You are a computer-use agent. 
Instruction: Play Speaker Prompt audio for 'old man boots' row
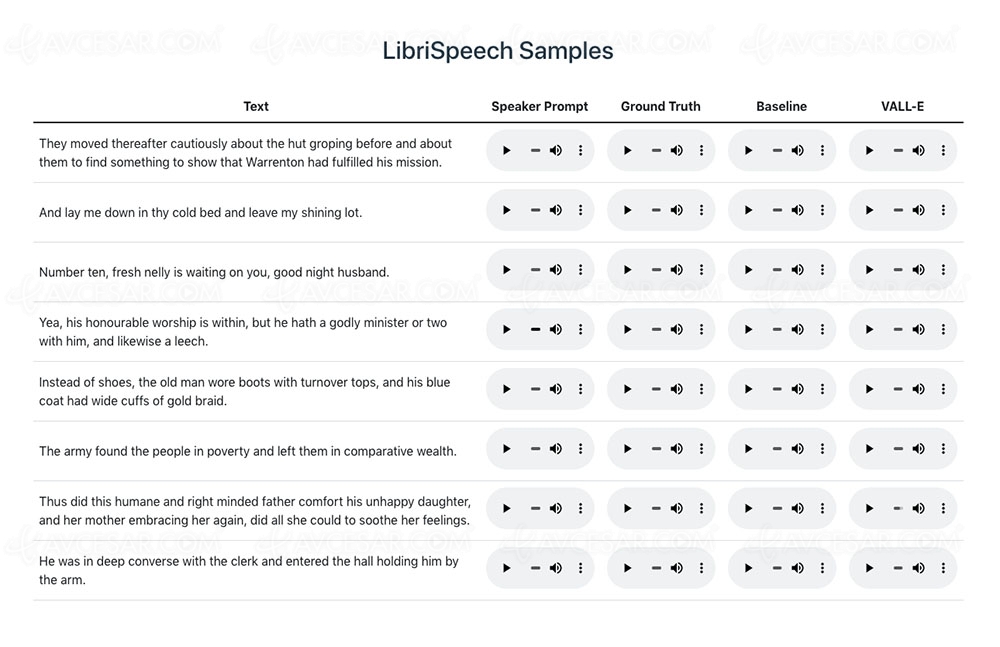[507, 389]
